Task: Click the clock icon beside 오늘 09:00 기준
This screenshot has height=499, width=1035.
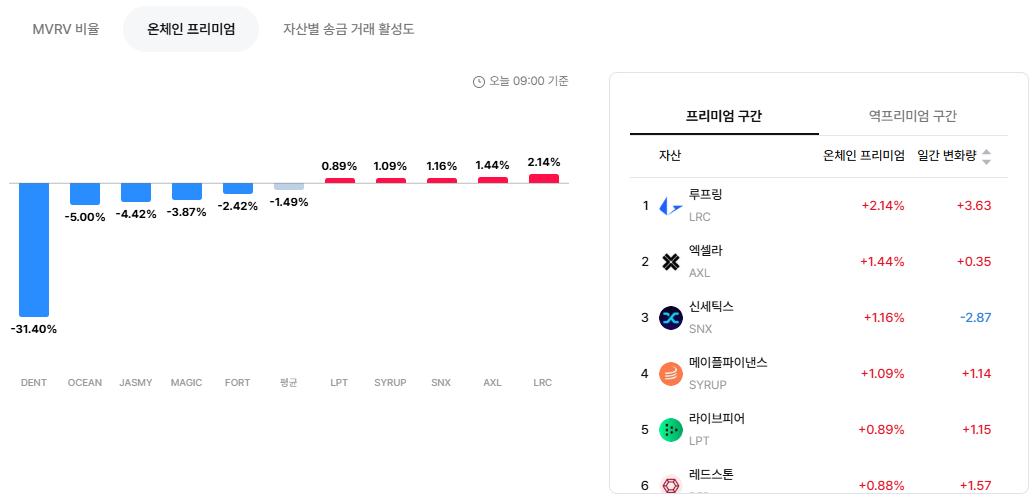Action: click(479, 82)
